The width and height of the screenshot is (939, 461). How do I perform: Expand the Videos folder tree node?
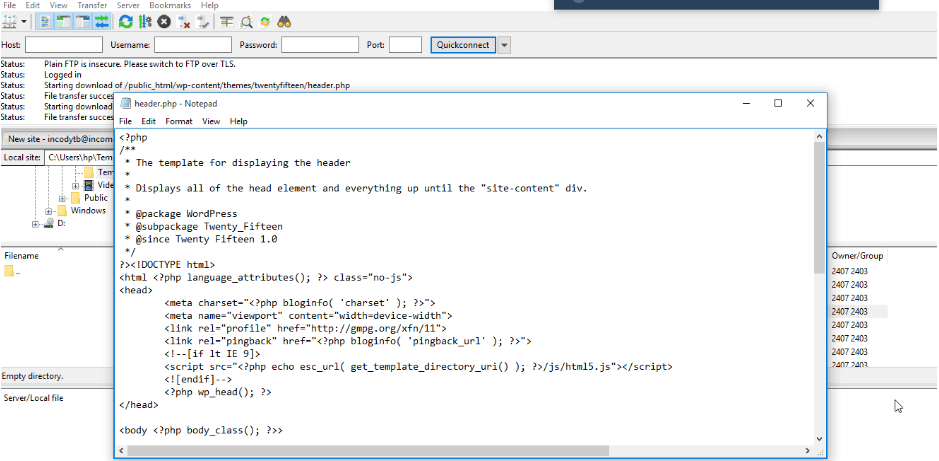click(x=75, y=186)
